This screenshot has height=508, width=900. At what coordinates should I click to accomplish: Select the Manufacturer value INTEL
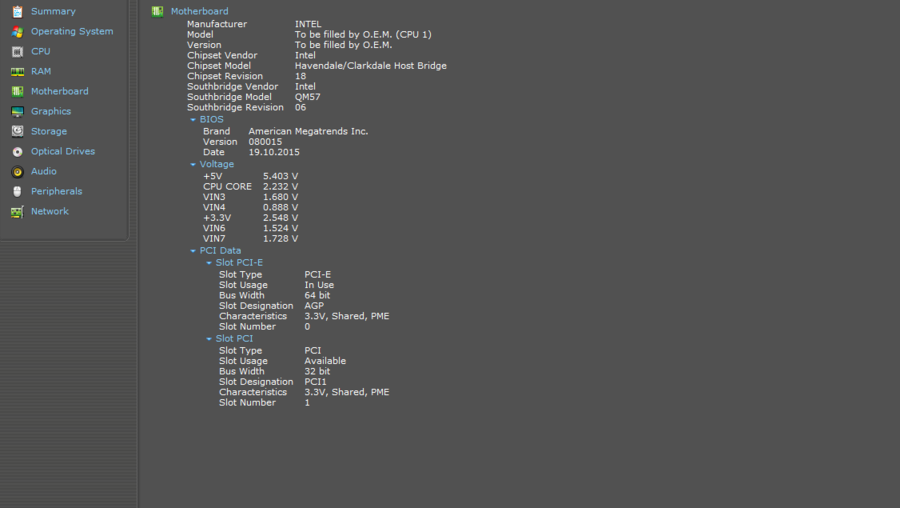308,24
